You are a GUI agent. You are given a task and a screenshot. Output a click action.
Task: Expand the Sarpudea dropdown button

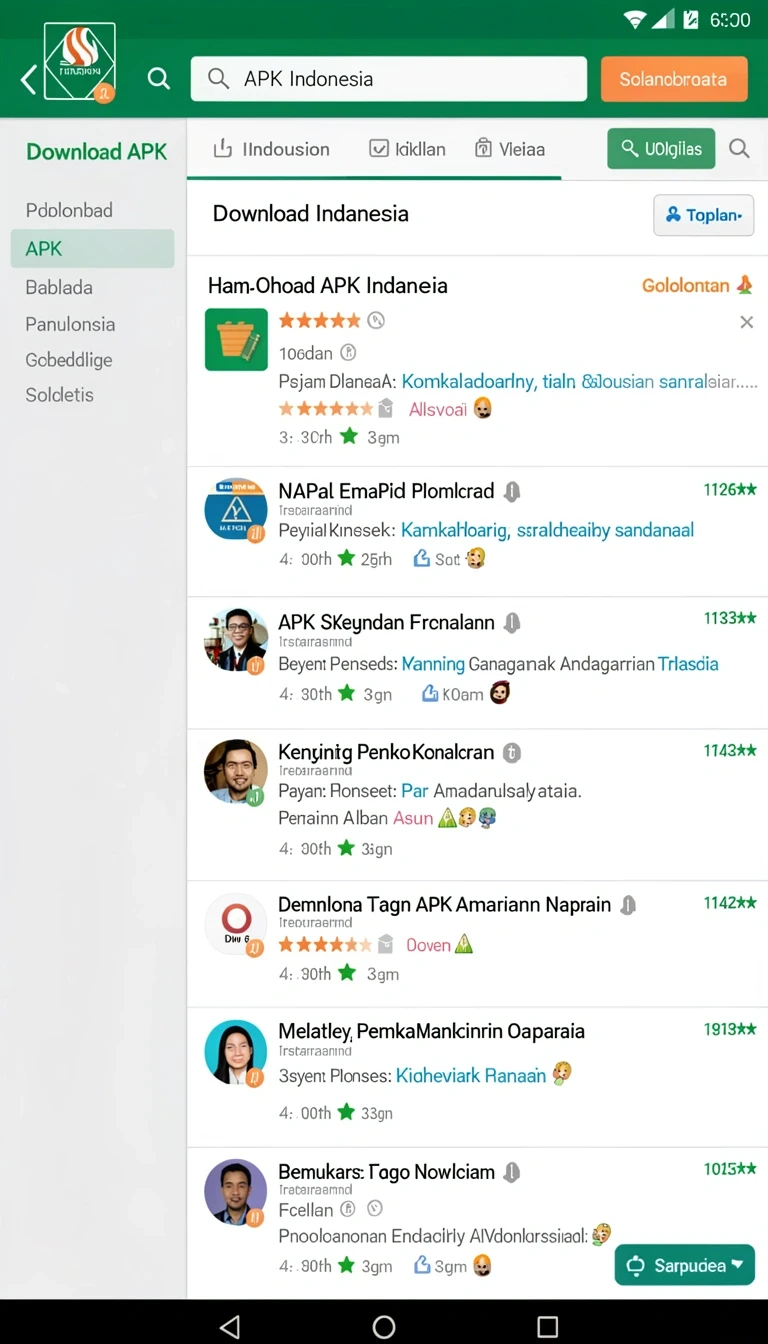click(x=684, y=1265)
